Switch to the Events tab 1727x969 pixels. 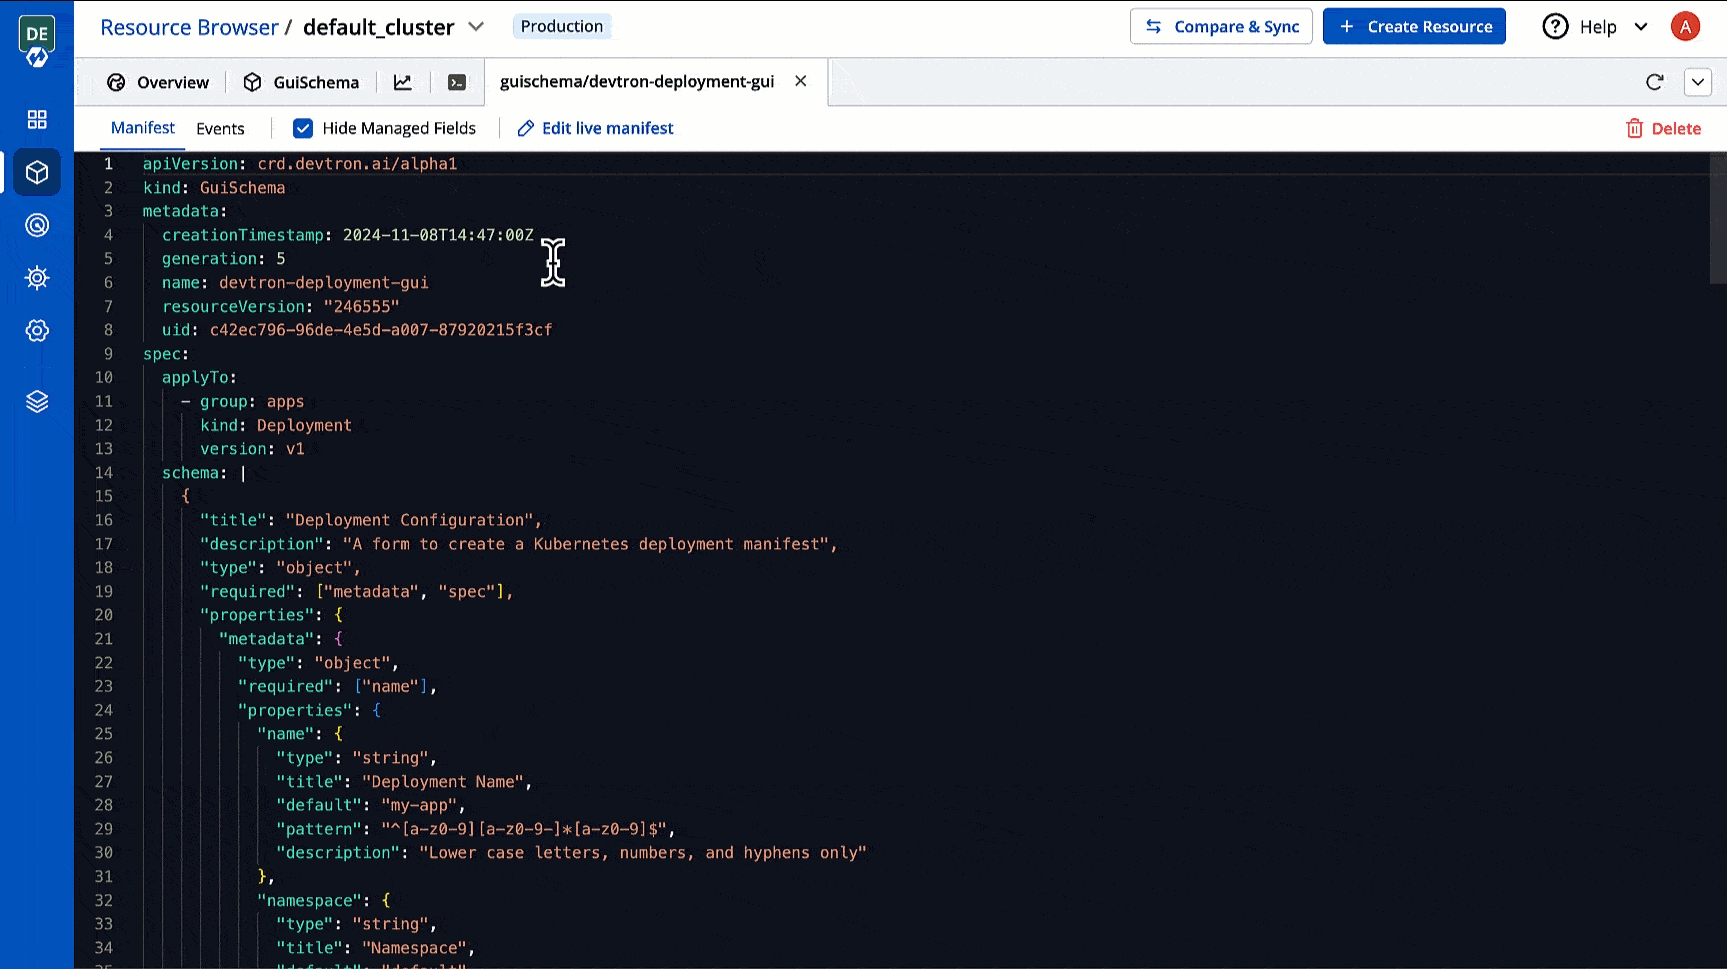coord(220,129)
